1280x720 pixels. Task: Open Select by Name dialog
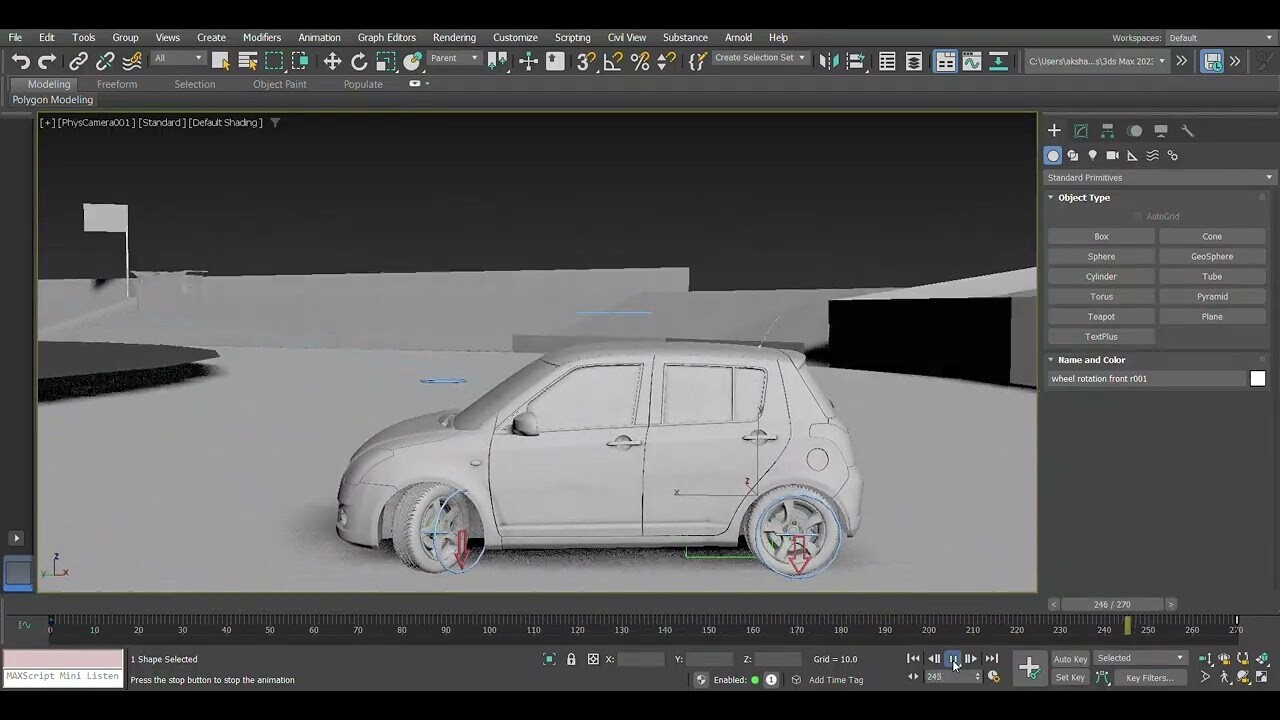tap(247, 61)
